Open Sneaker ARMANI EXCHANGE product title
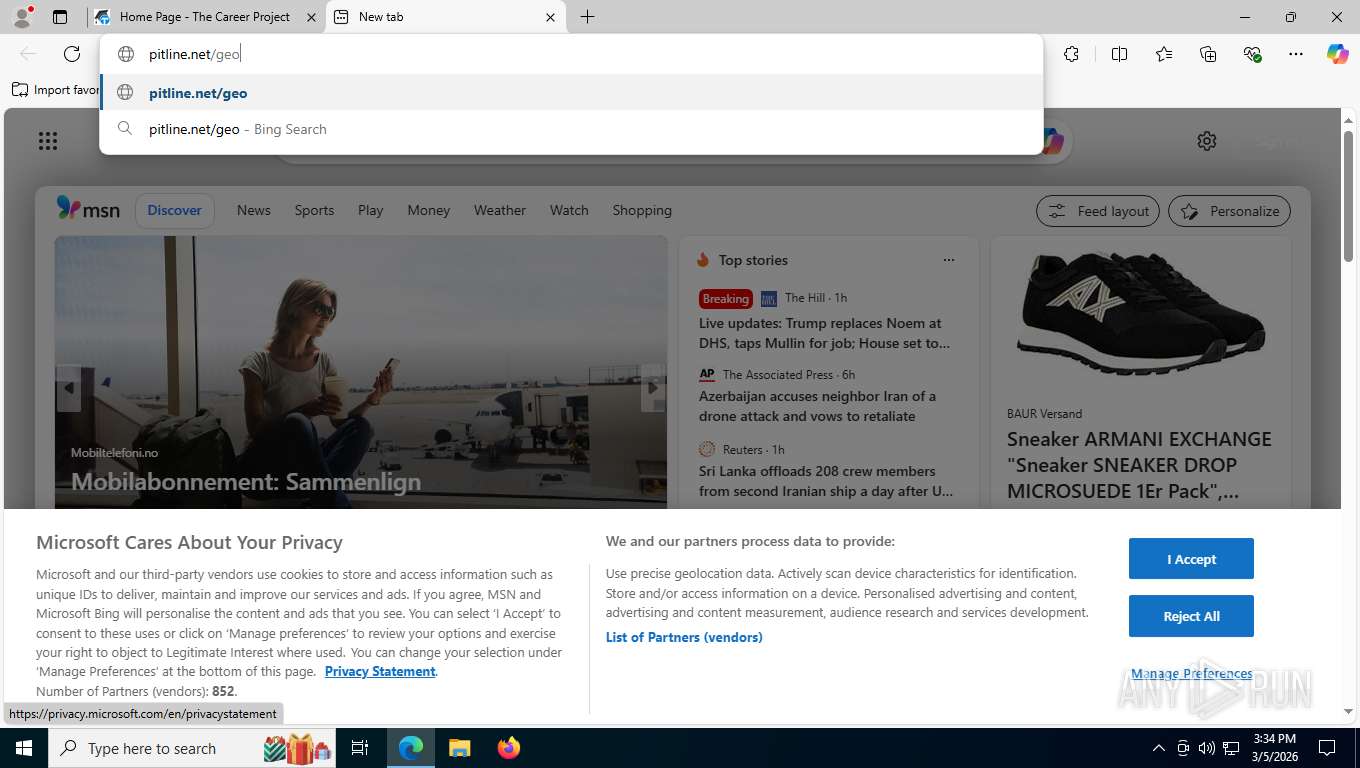This screenshot has height=768, width=1360. (1139, 465)
